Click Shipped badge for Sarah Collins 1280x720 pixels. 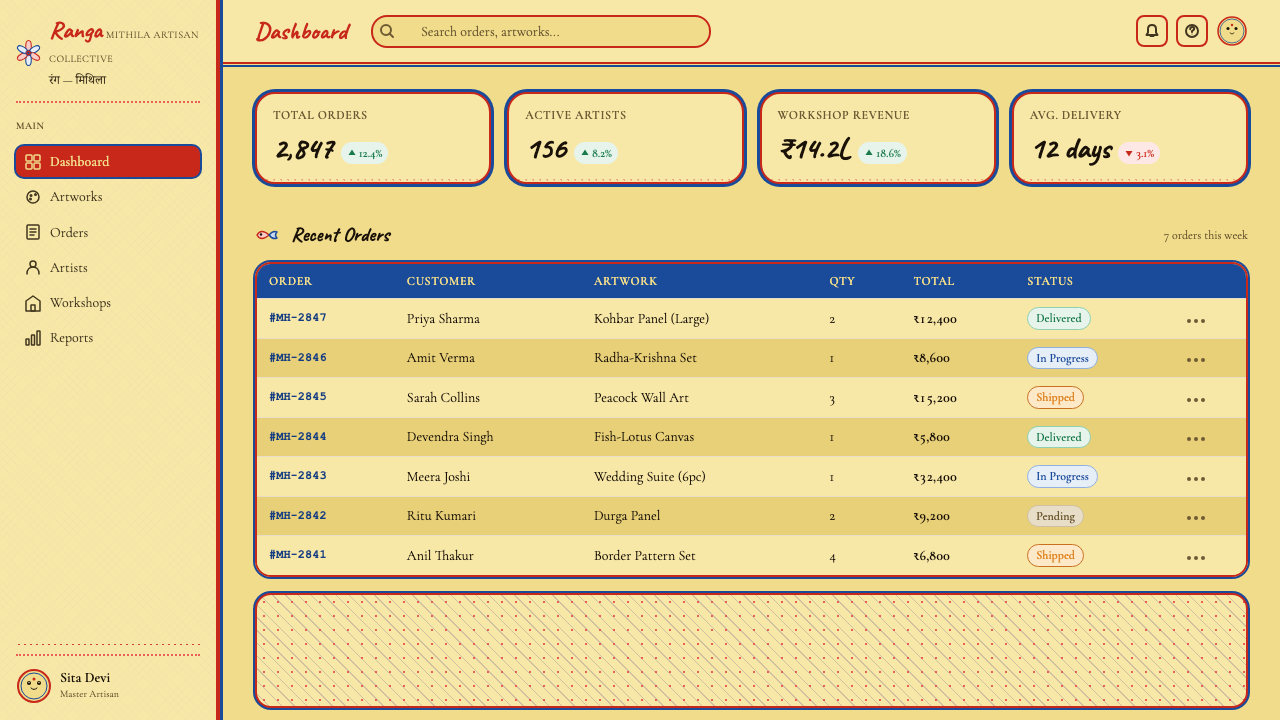1055,398
